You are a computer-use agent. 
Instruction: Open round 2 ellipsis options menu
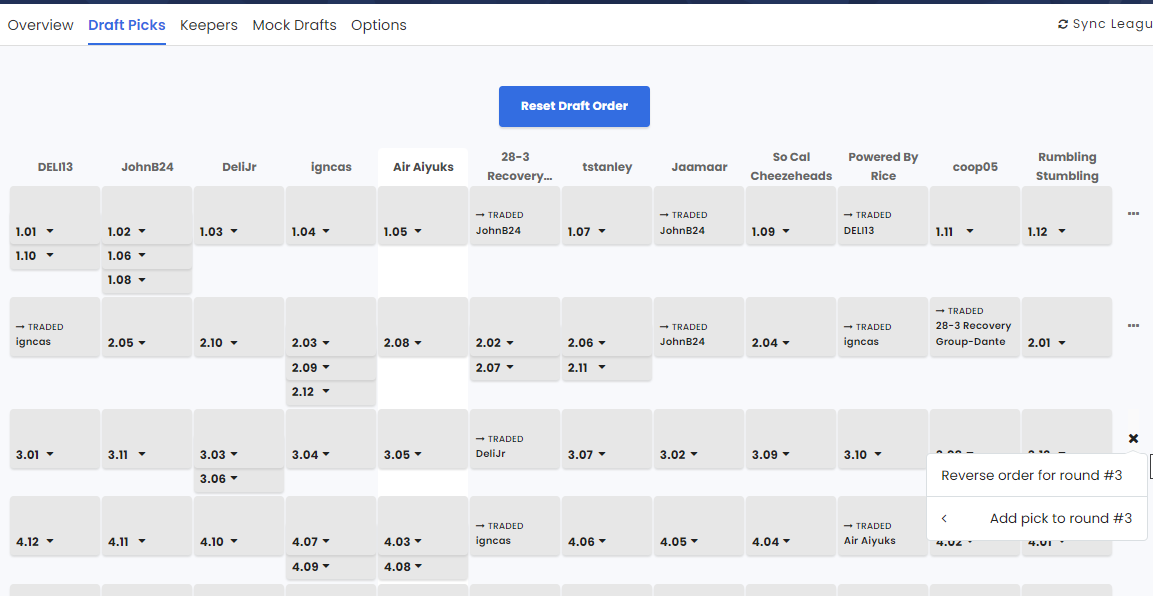(1133, 326)
